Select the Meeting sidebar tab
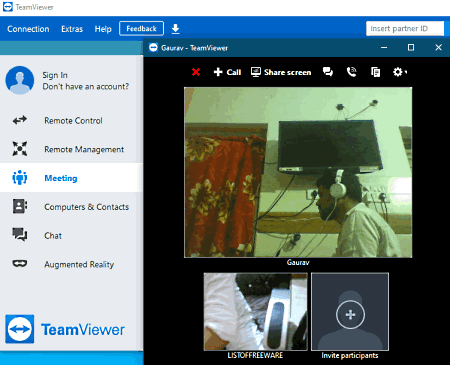 [71, 178]
